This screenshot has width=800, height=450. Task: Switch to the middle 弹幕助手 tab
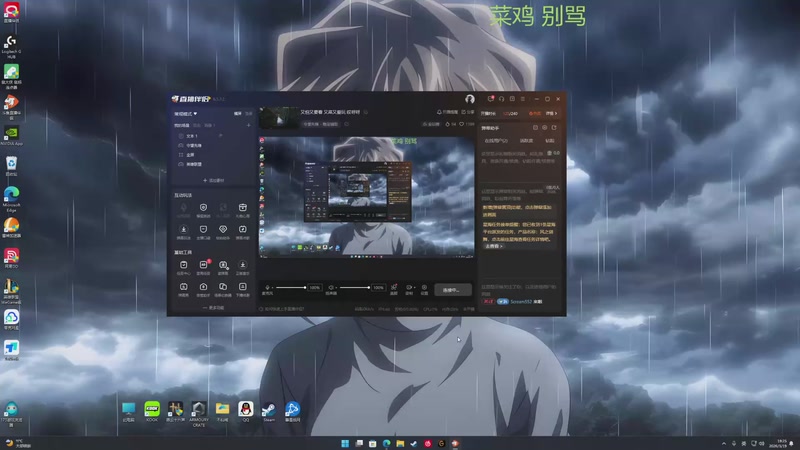pyautogui.click(x=527, y=141)
